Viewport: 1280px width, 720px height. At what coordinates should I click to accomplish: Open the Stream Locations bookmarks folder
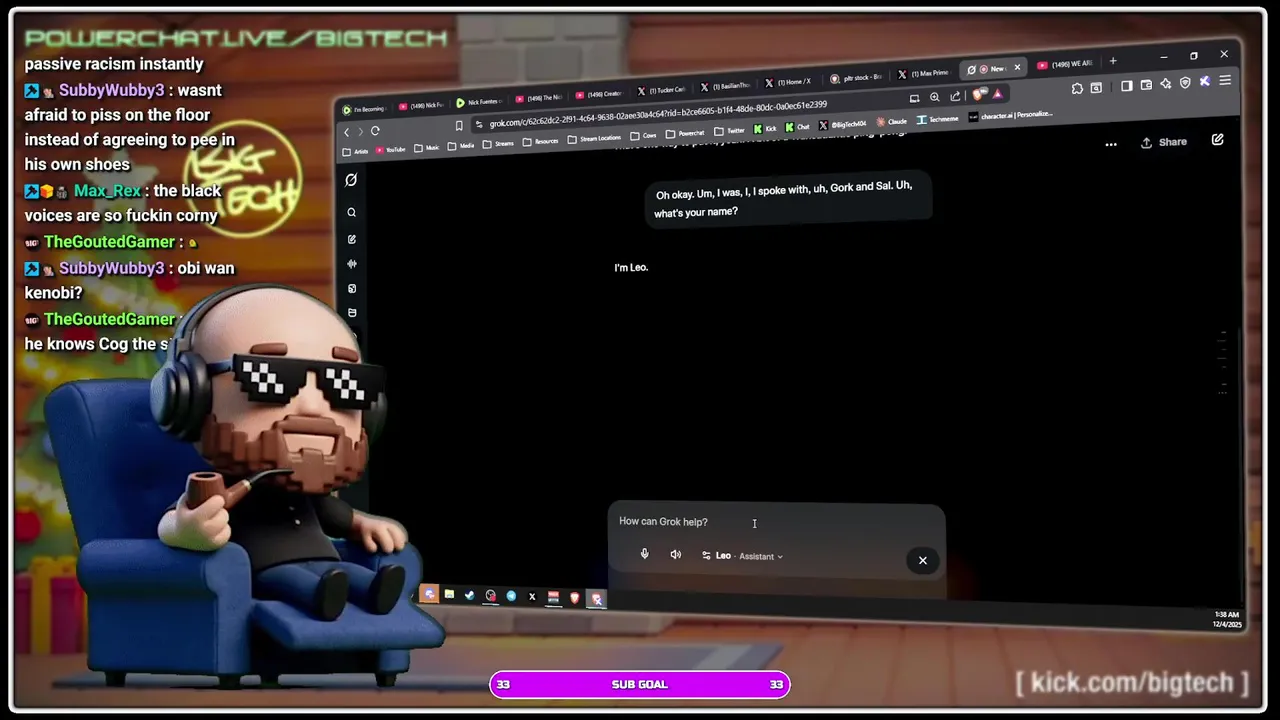click(x=595, y=138)
